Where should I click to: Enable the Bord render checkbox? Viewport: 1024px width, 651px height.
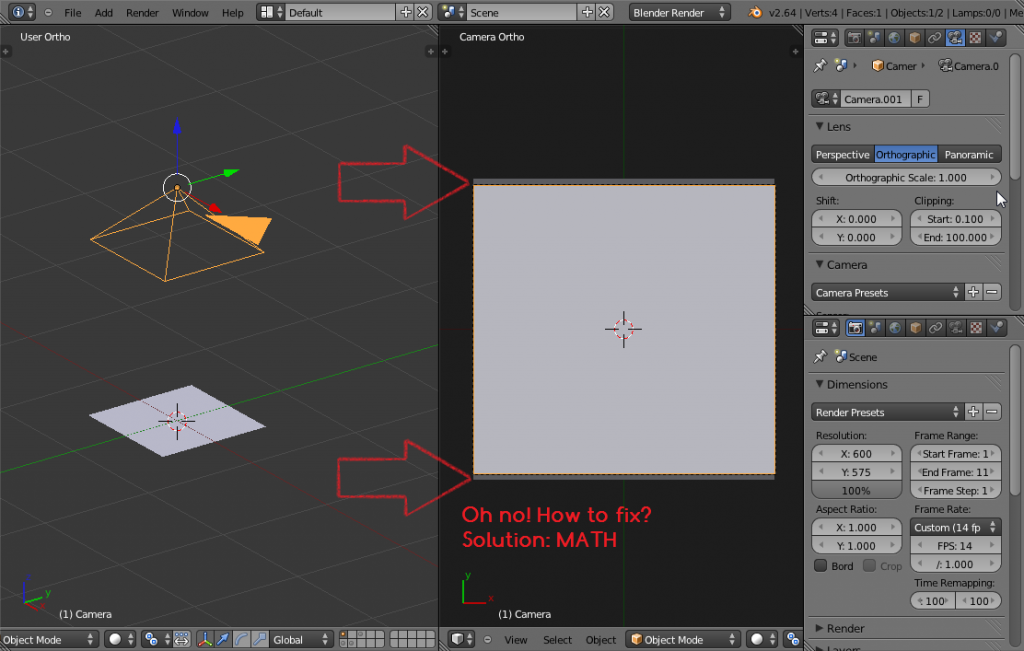click(x=822, y=565)
